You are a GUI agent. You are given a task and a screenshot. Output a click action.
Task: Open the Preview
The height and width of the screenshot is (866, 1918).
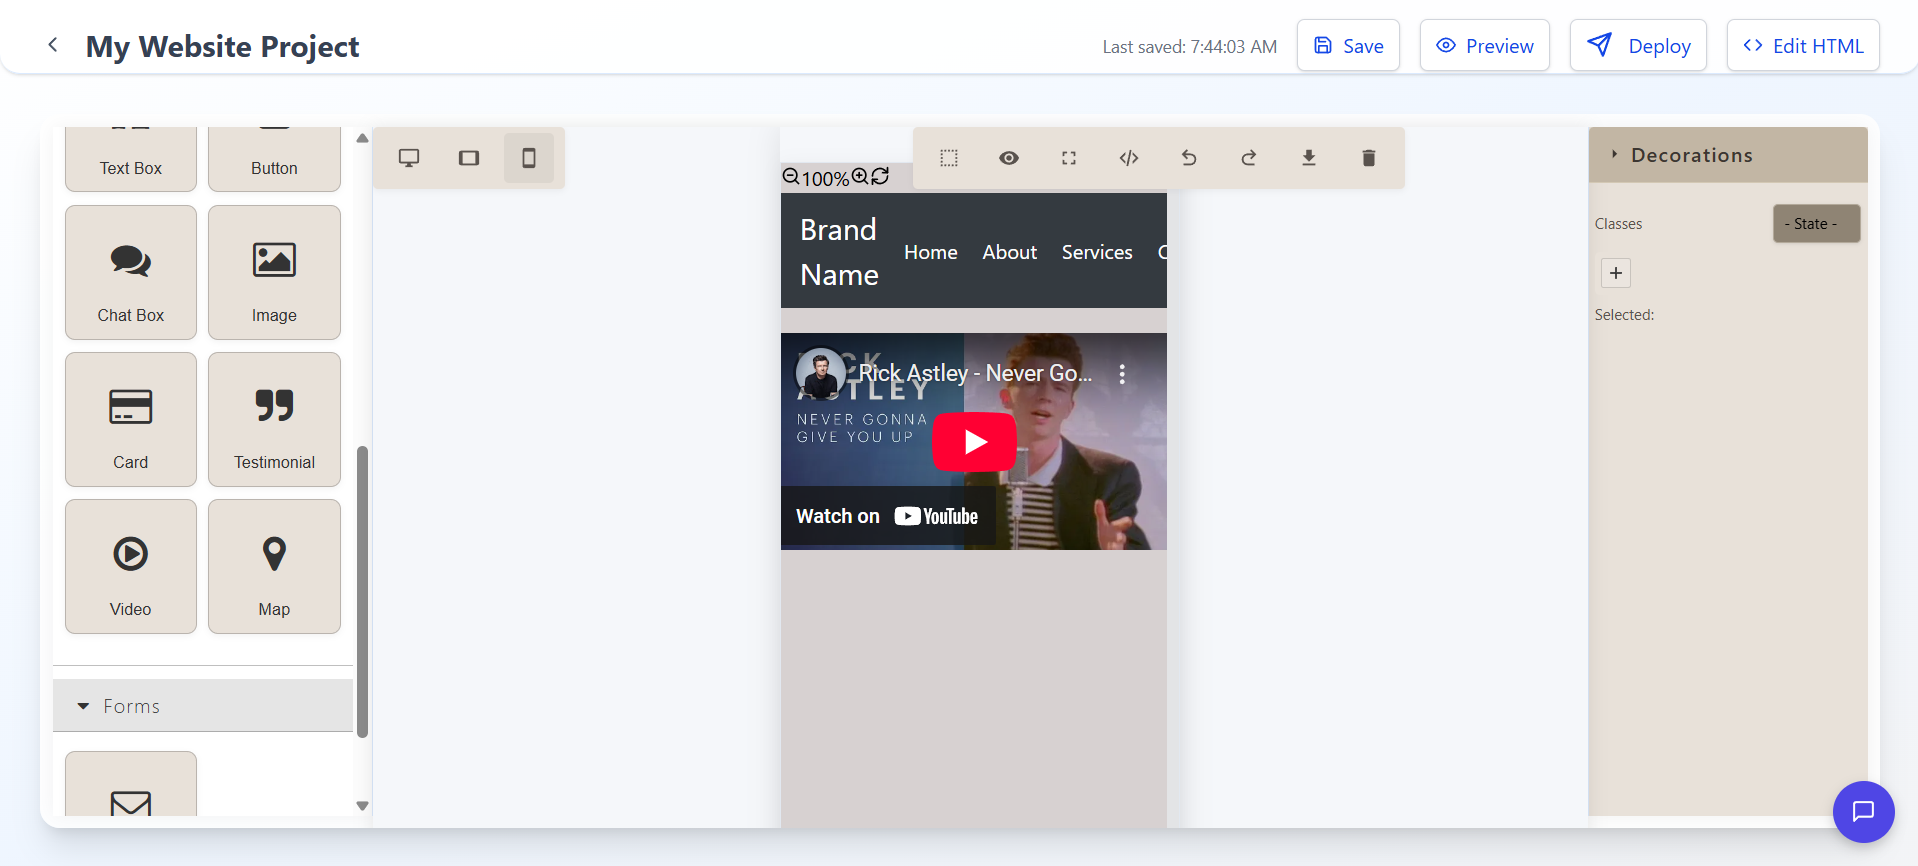[x=1485, y=46]
